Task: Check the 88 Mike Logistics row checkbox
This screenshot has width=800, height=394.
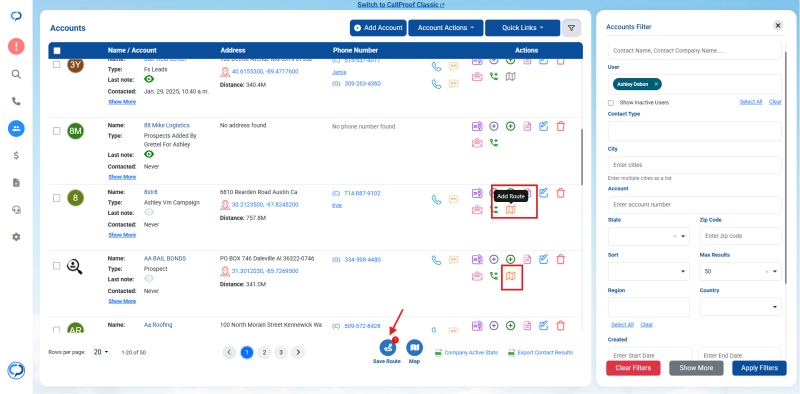Action: [57, 131]
